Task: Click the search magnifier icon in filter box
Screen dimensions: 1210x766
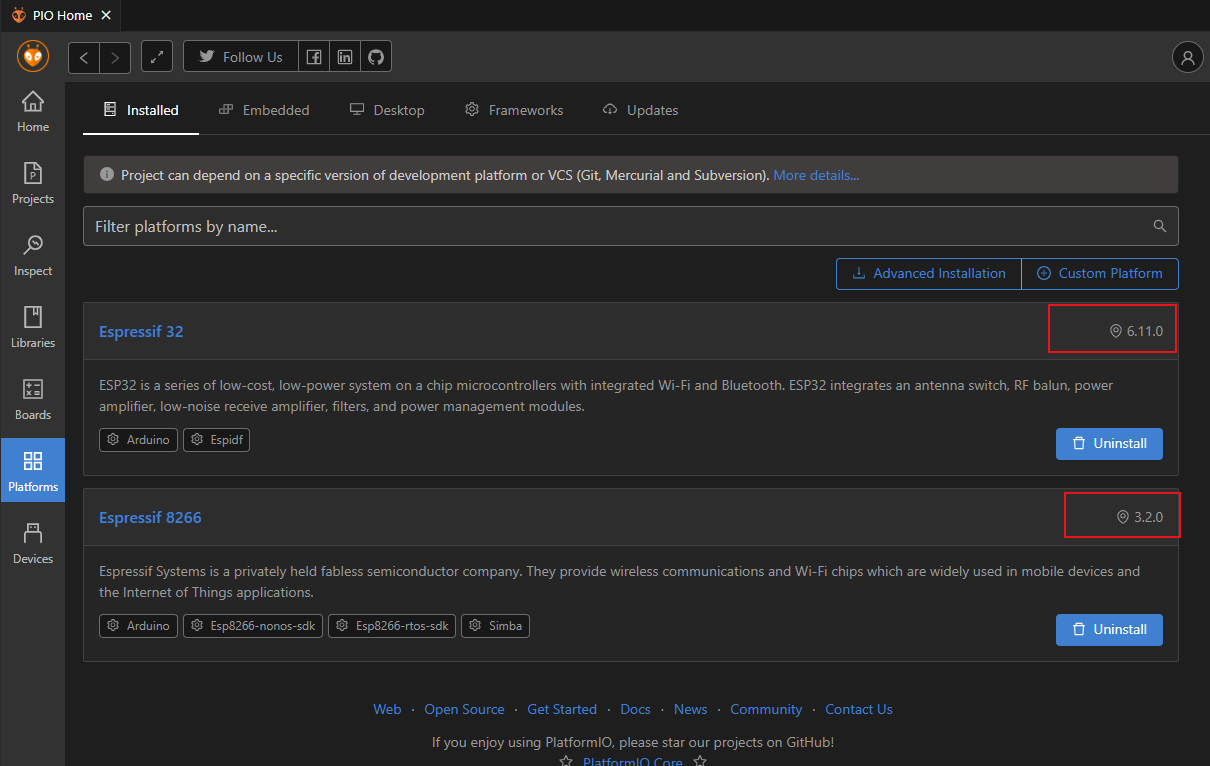Action: pos(1160,226)
